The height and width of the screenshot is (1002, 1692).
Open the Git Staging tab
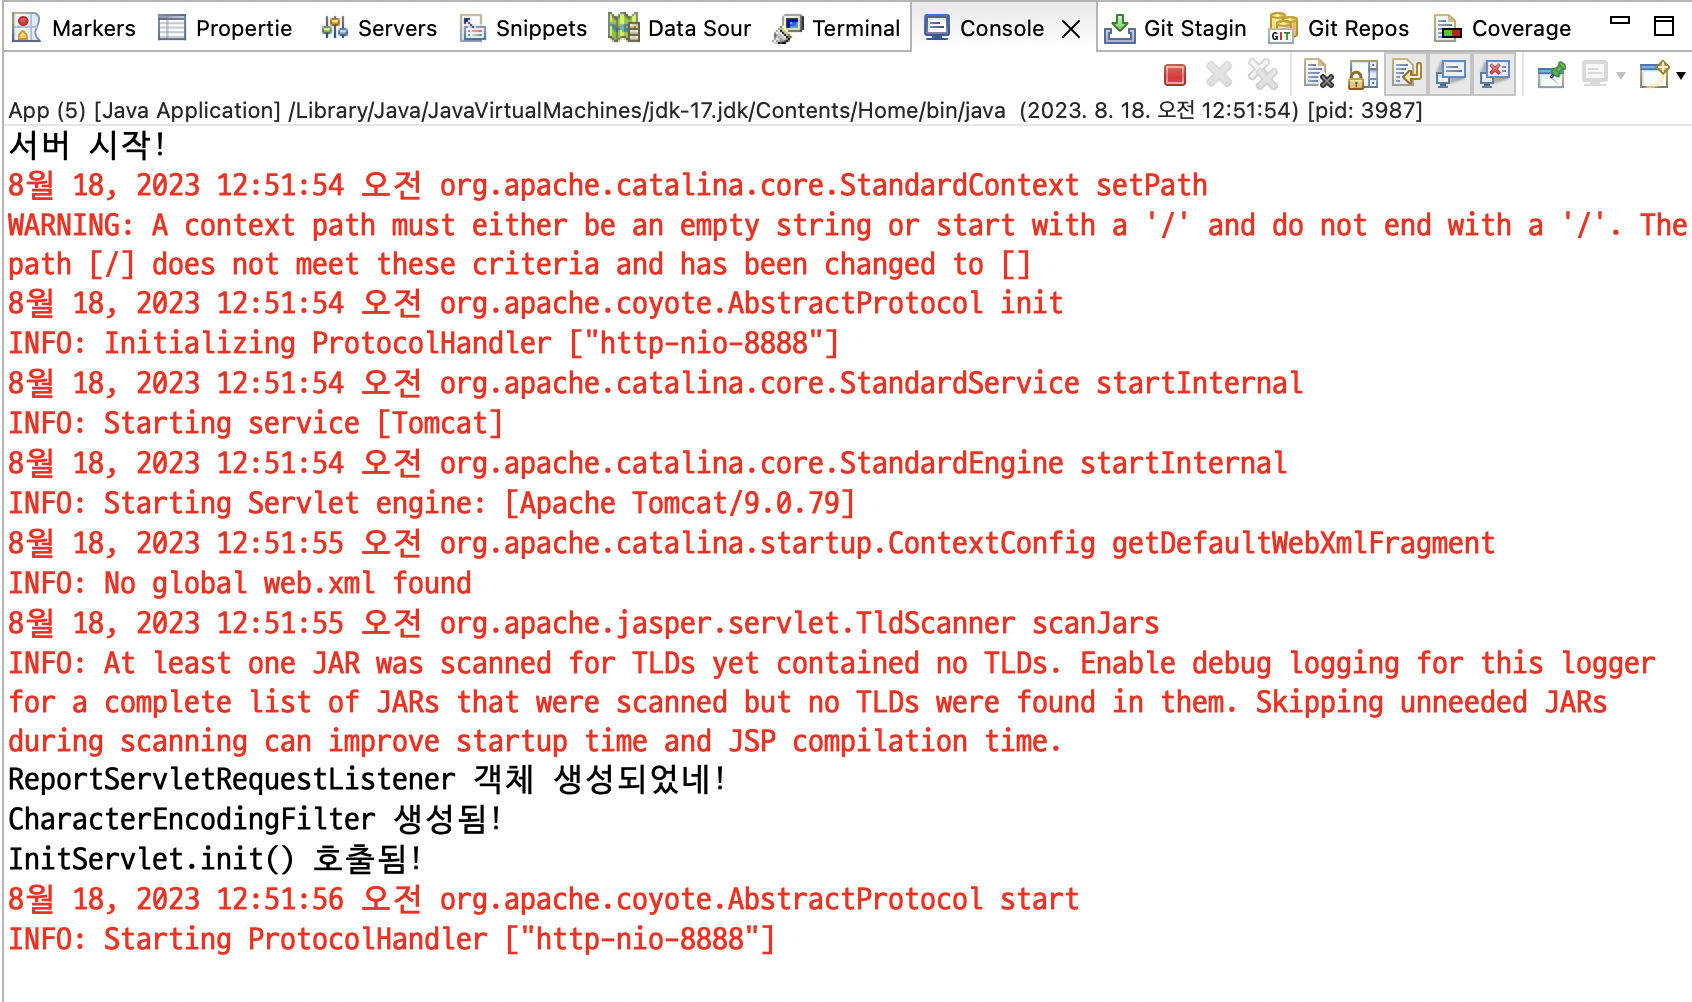(1176, 28)
